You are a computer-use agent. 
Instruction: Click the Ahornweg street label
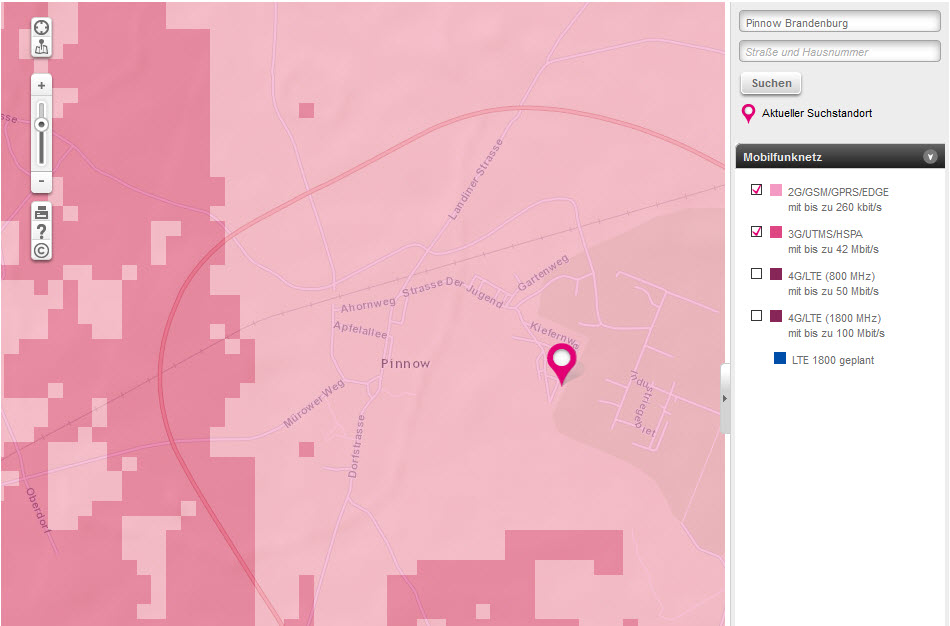point(368,305)
